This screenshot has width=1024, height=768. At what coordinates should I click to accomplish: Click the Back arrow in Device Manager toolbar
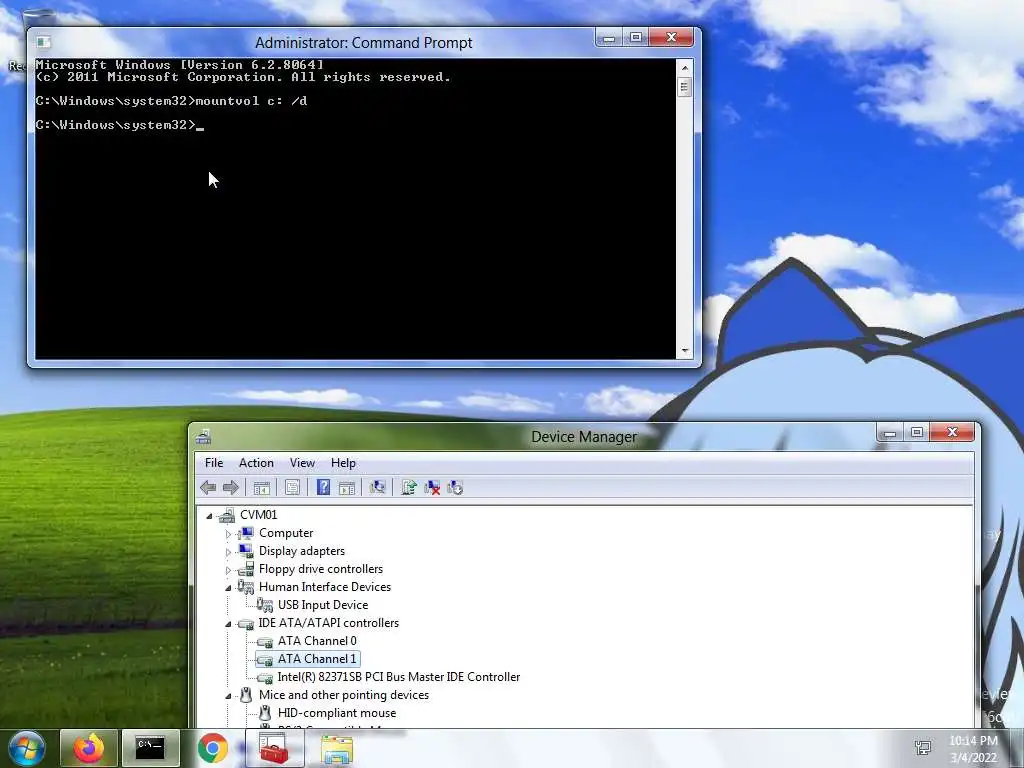point(208,487)
